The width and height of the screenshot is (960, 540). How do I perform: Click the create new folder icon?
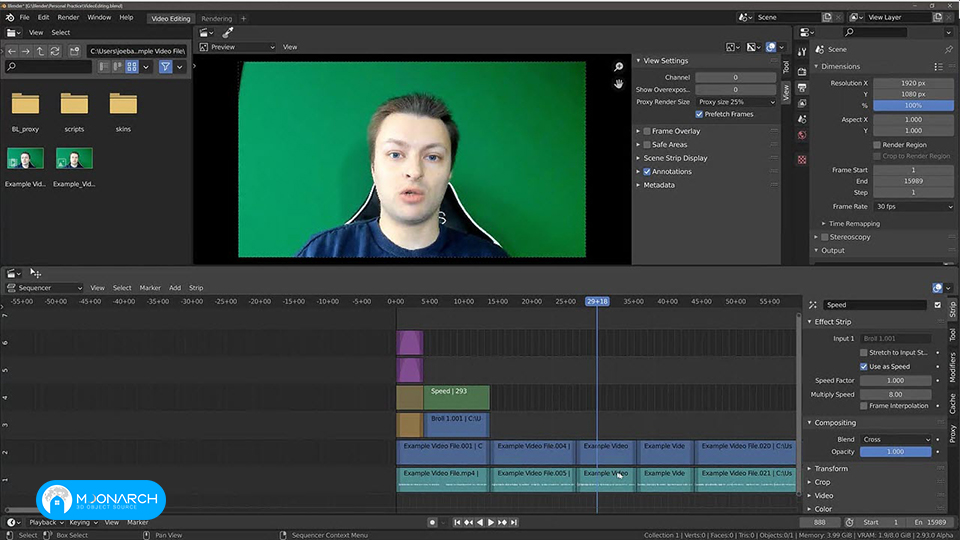click(74, 51)
